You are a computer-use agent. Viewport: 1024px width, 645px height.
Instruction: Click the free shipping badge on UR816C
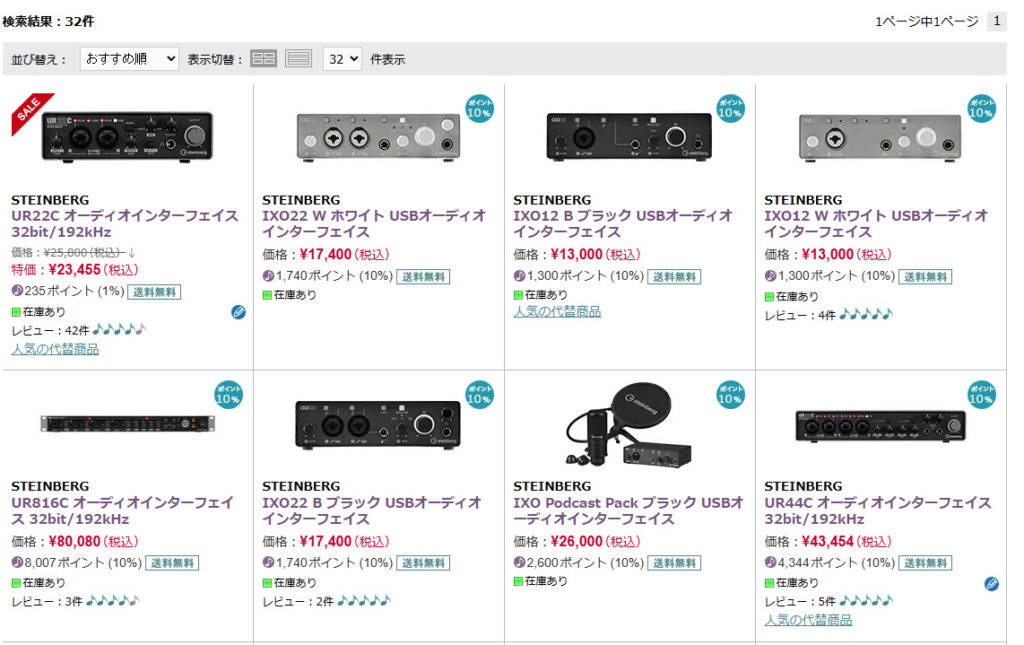172,563
